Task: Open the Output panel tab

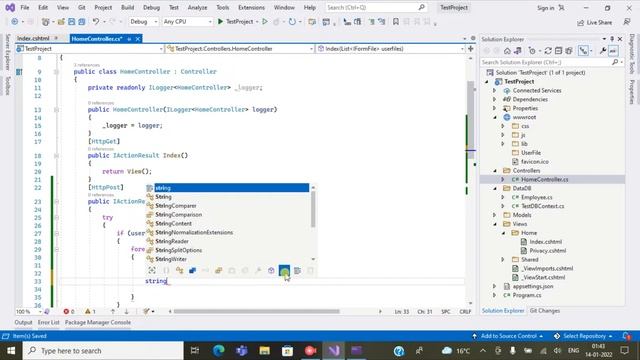Action: [23, 322]
